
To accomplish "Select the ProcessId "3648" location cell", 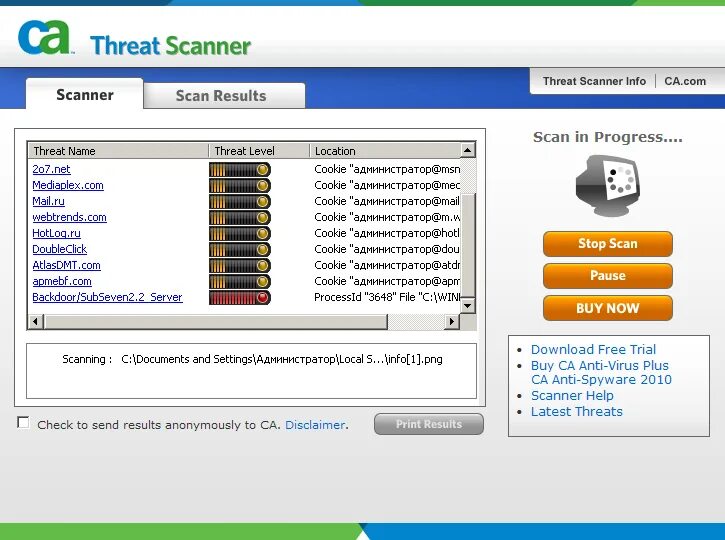I will pos(387,297).
